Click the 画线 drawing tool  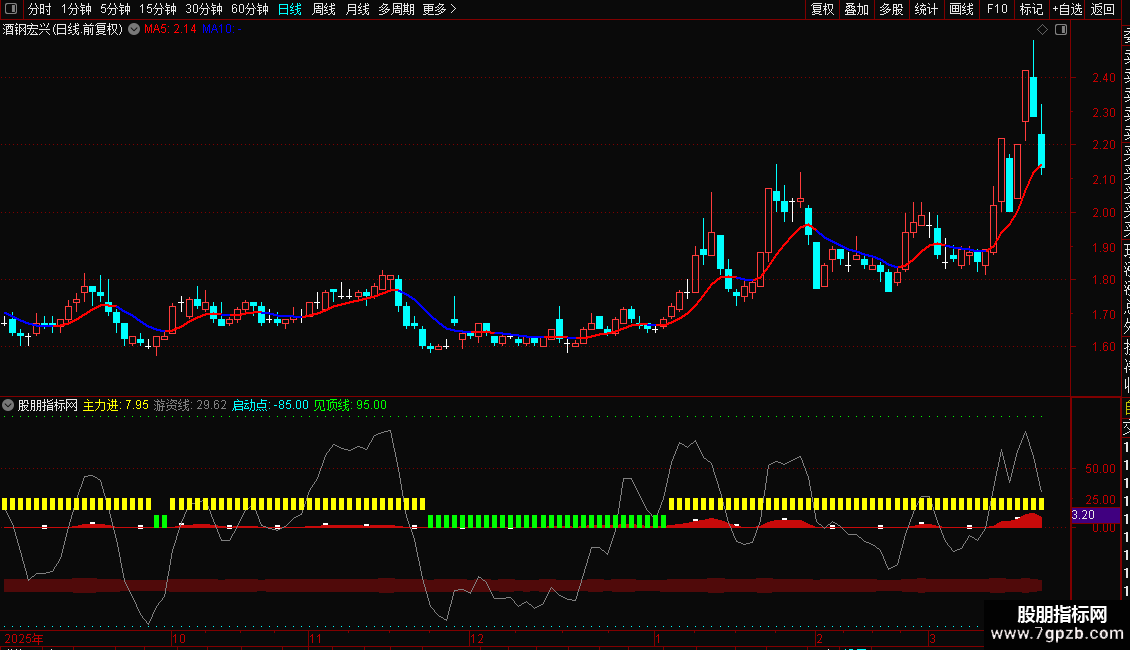tap(961, 9)
